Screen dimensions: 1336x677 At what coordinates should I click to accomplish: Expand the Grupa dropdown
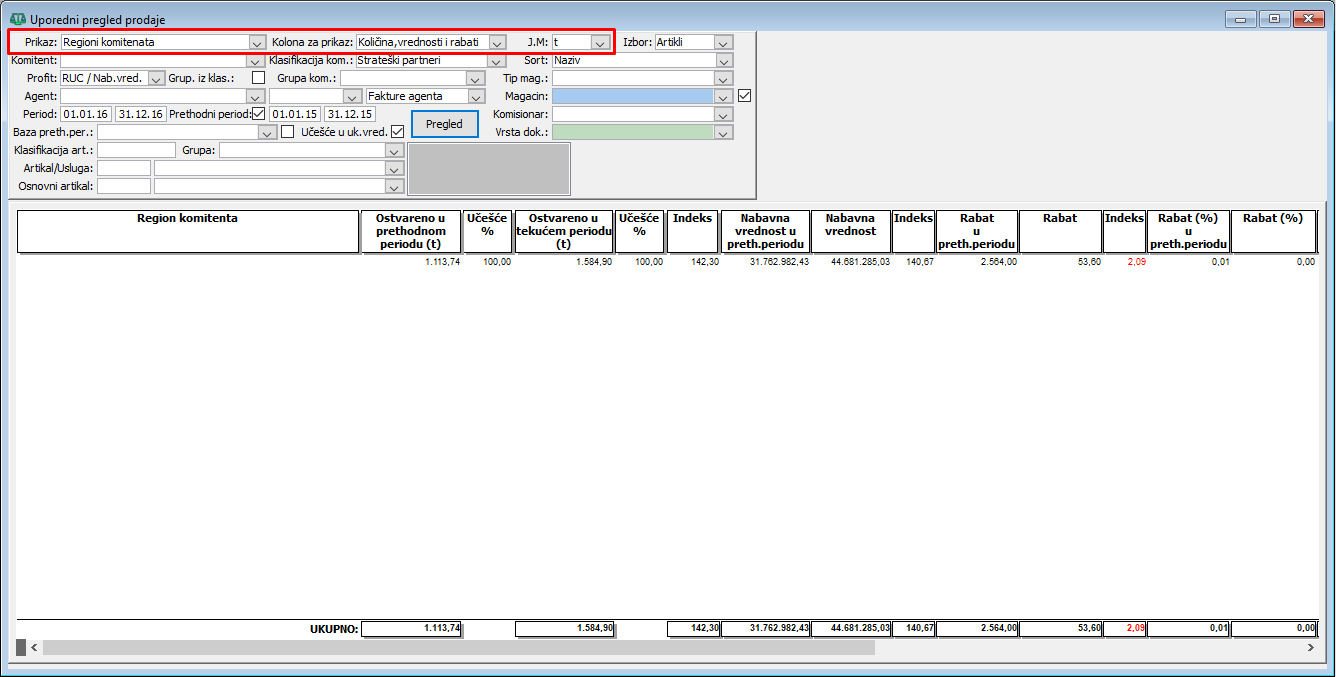click(394, 150)
